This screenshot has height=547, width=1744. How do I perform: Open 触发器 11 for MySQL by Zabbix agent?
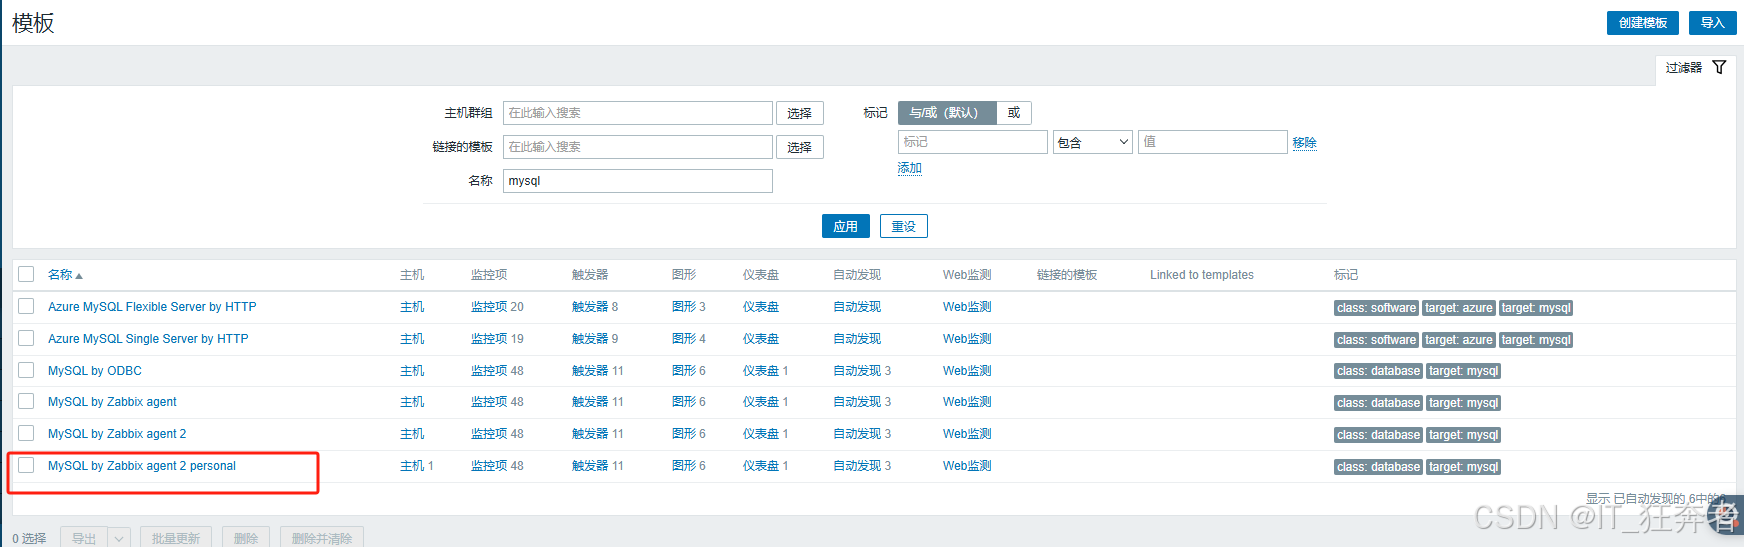pyautogui.click(x=590, y=402)
